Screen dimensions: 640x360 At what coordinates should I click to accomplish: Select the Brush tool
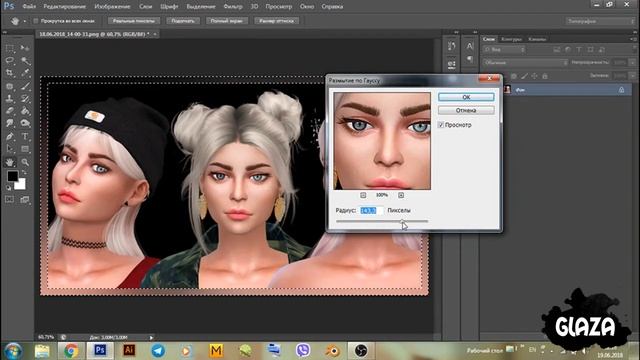pos(25,86)
